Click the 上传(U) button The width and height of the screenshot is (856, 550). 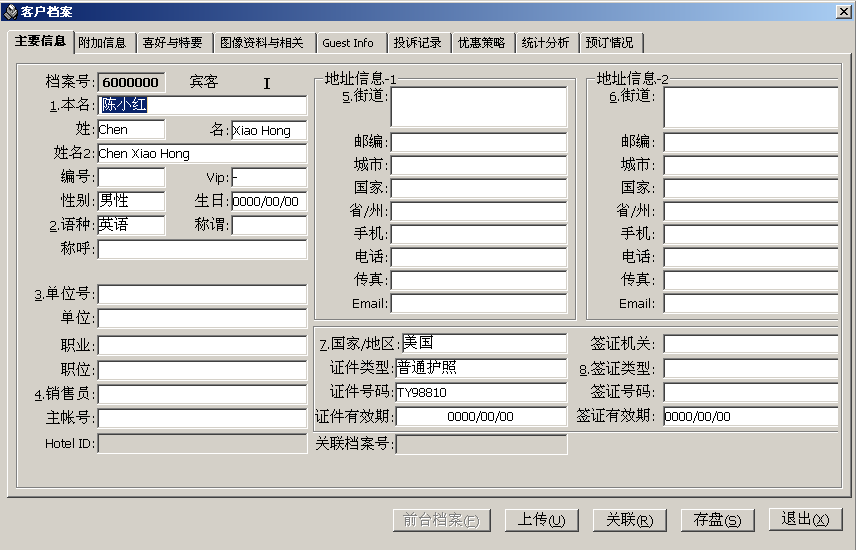(541, 520)
